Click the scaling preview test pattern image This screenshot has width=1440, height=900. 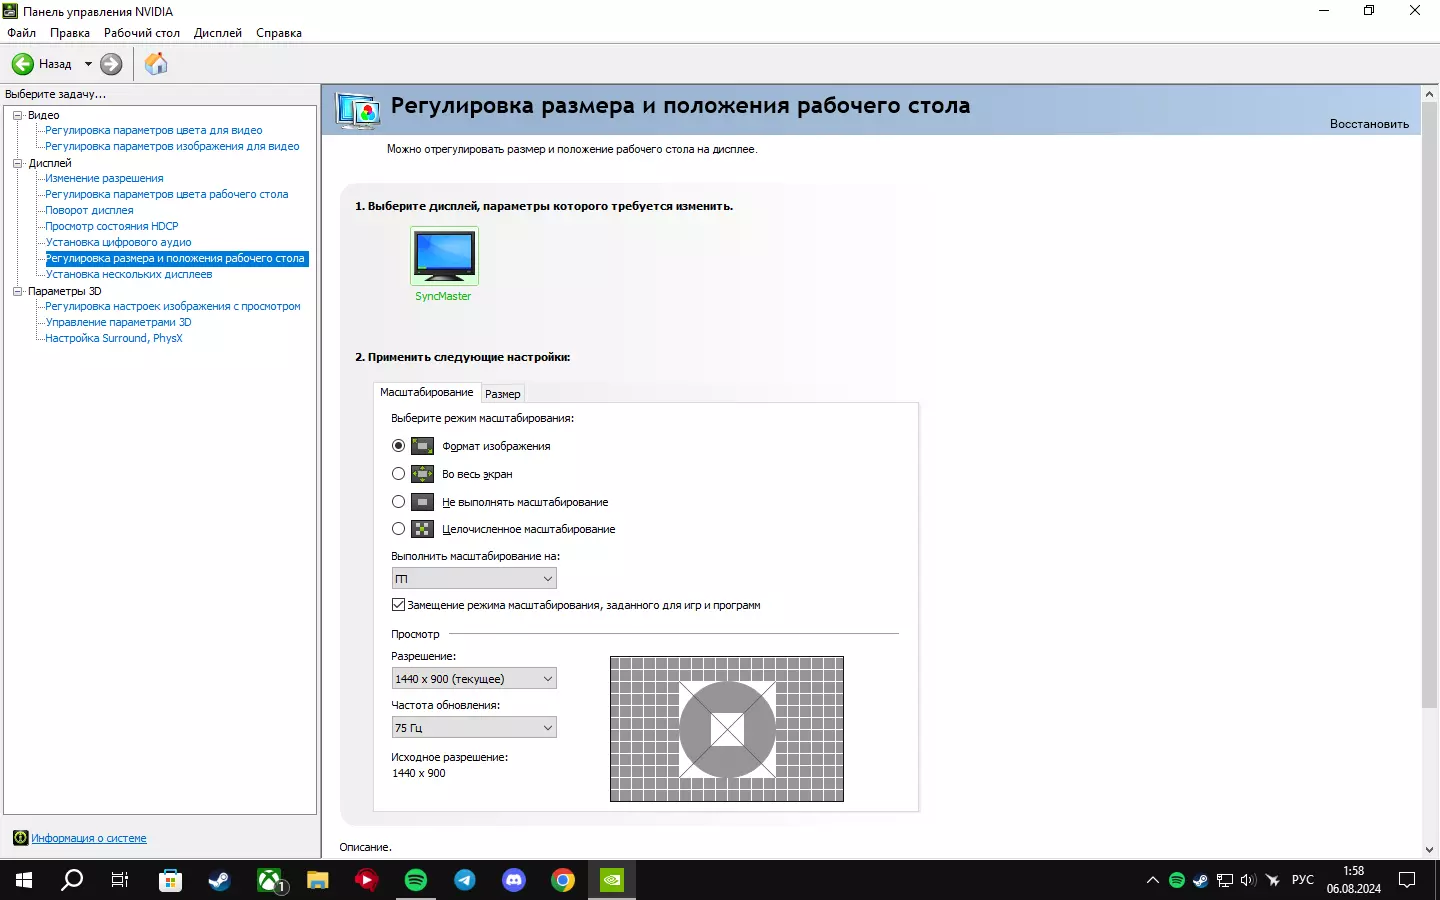point(727,729)
